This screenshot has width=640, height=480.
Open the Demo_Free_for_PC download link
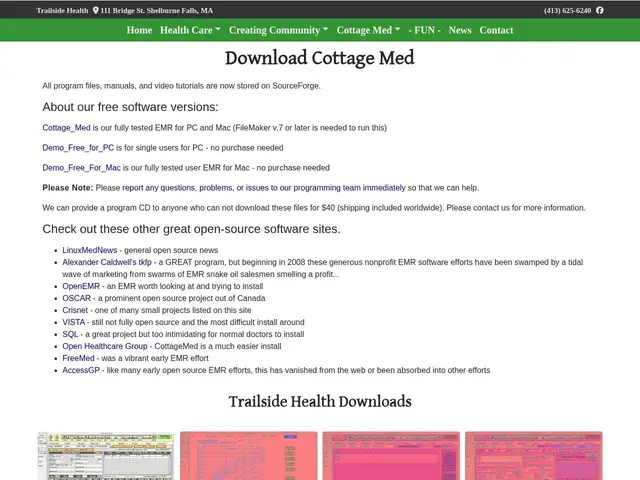coord(78,148)
